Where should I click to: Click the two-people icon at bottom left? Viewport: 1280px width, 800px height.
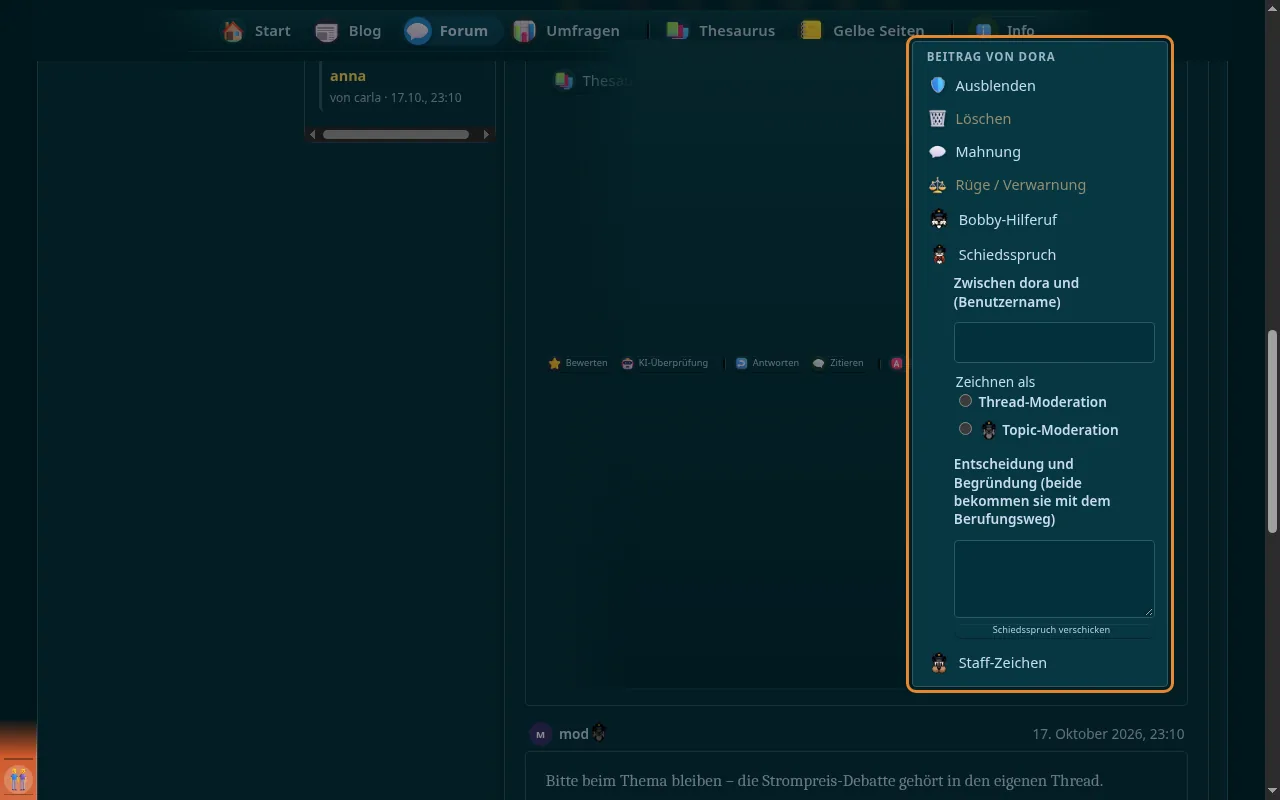[18, 778]
